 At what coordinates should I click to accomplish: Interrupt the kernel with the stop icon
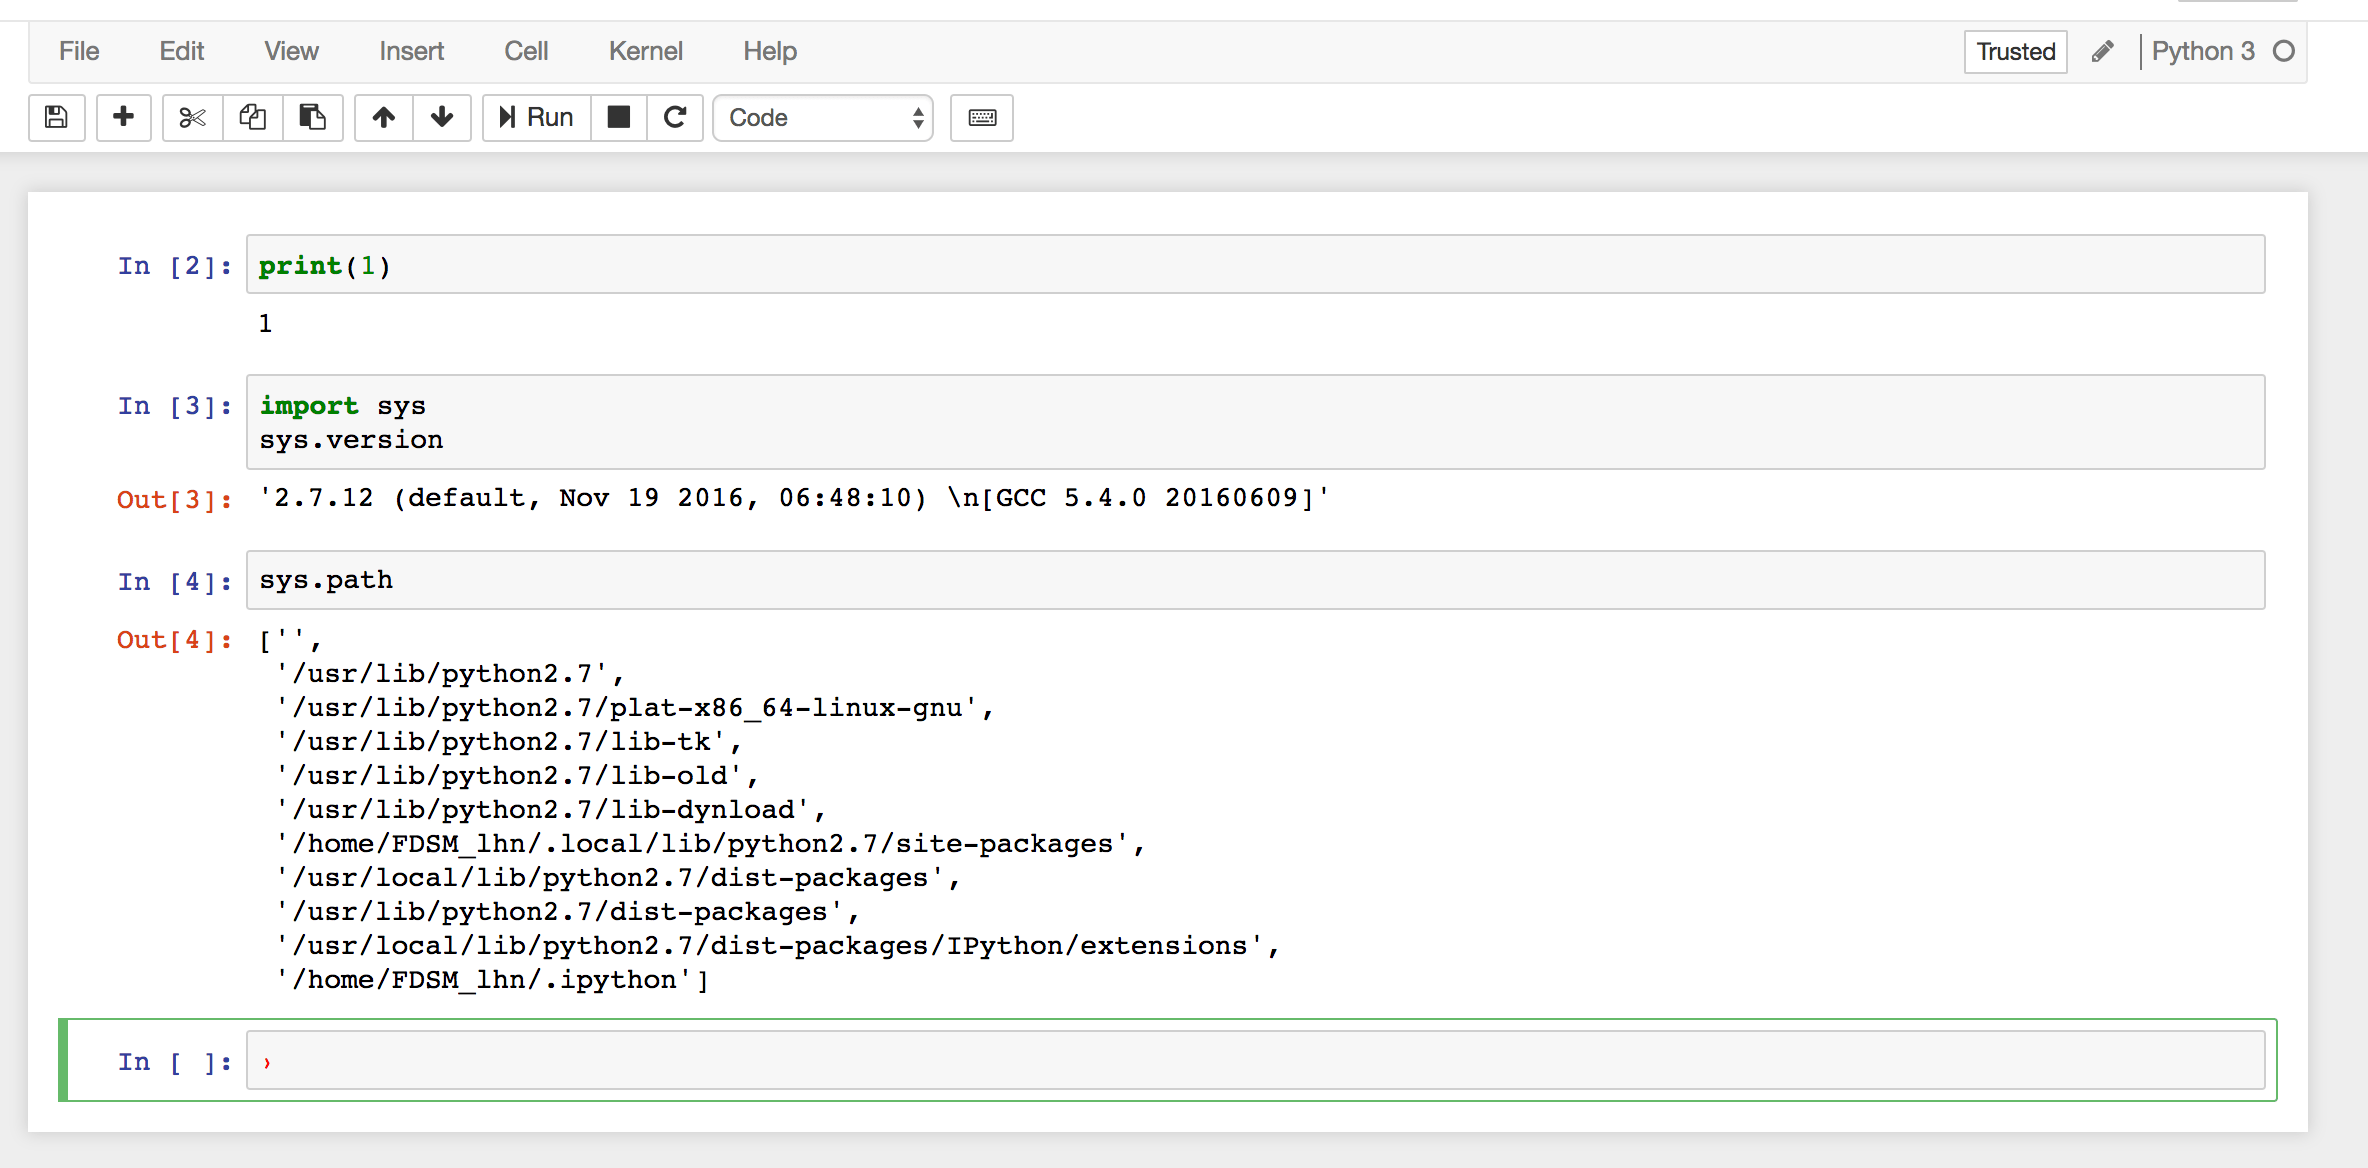(x=619, y=118)
